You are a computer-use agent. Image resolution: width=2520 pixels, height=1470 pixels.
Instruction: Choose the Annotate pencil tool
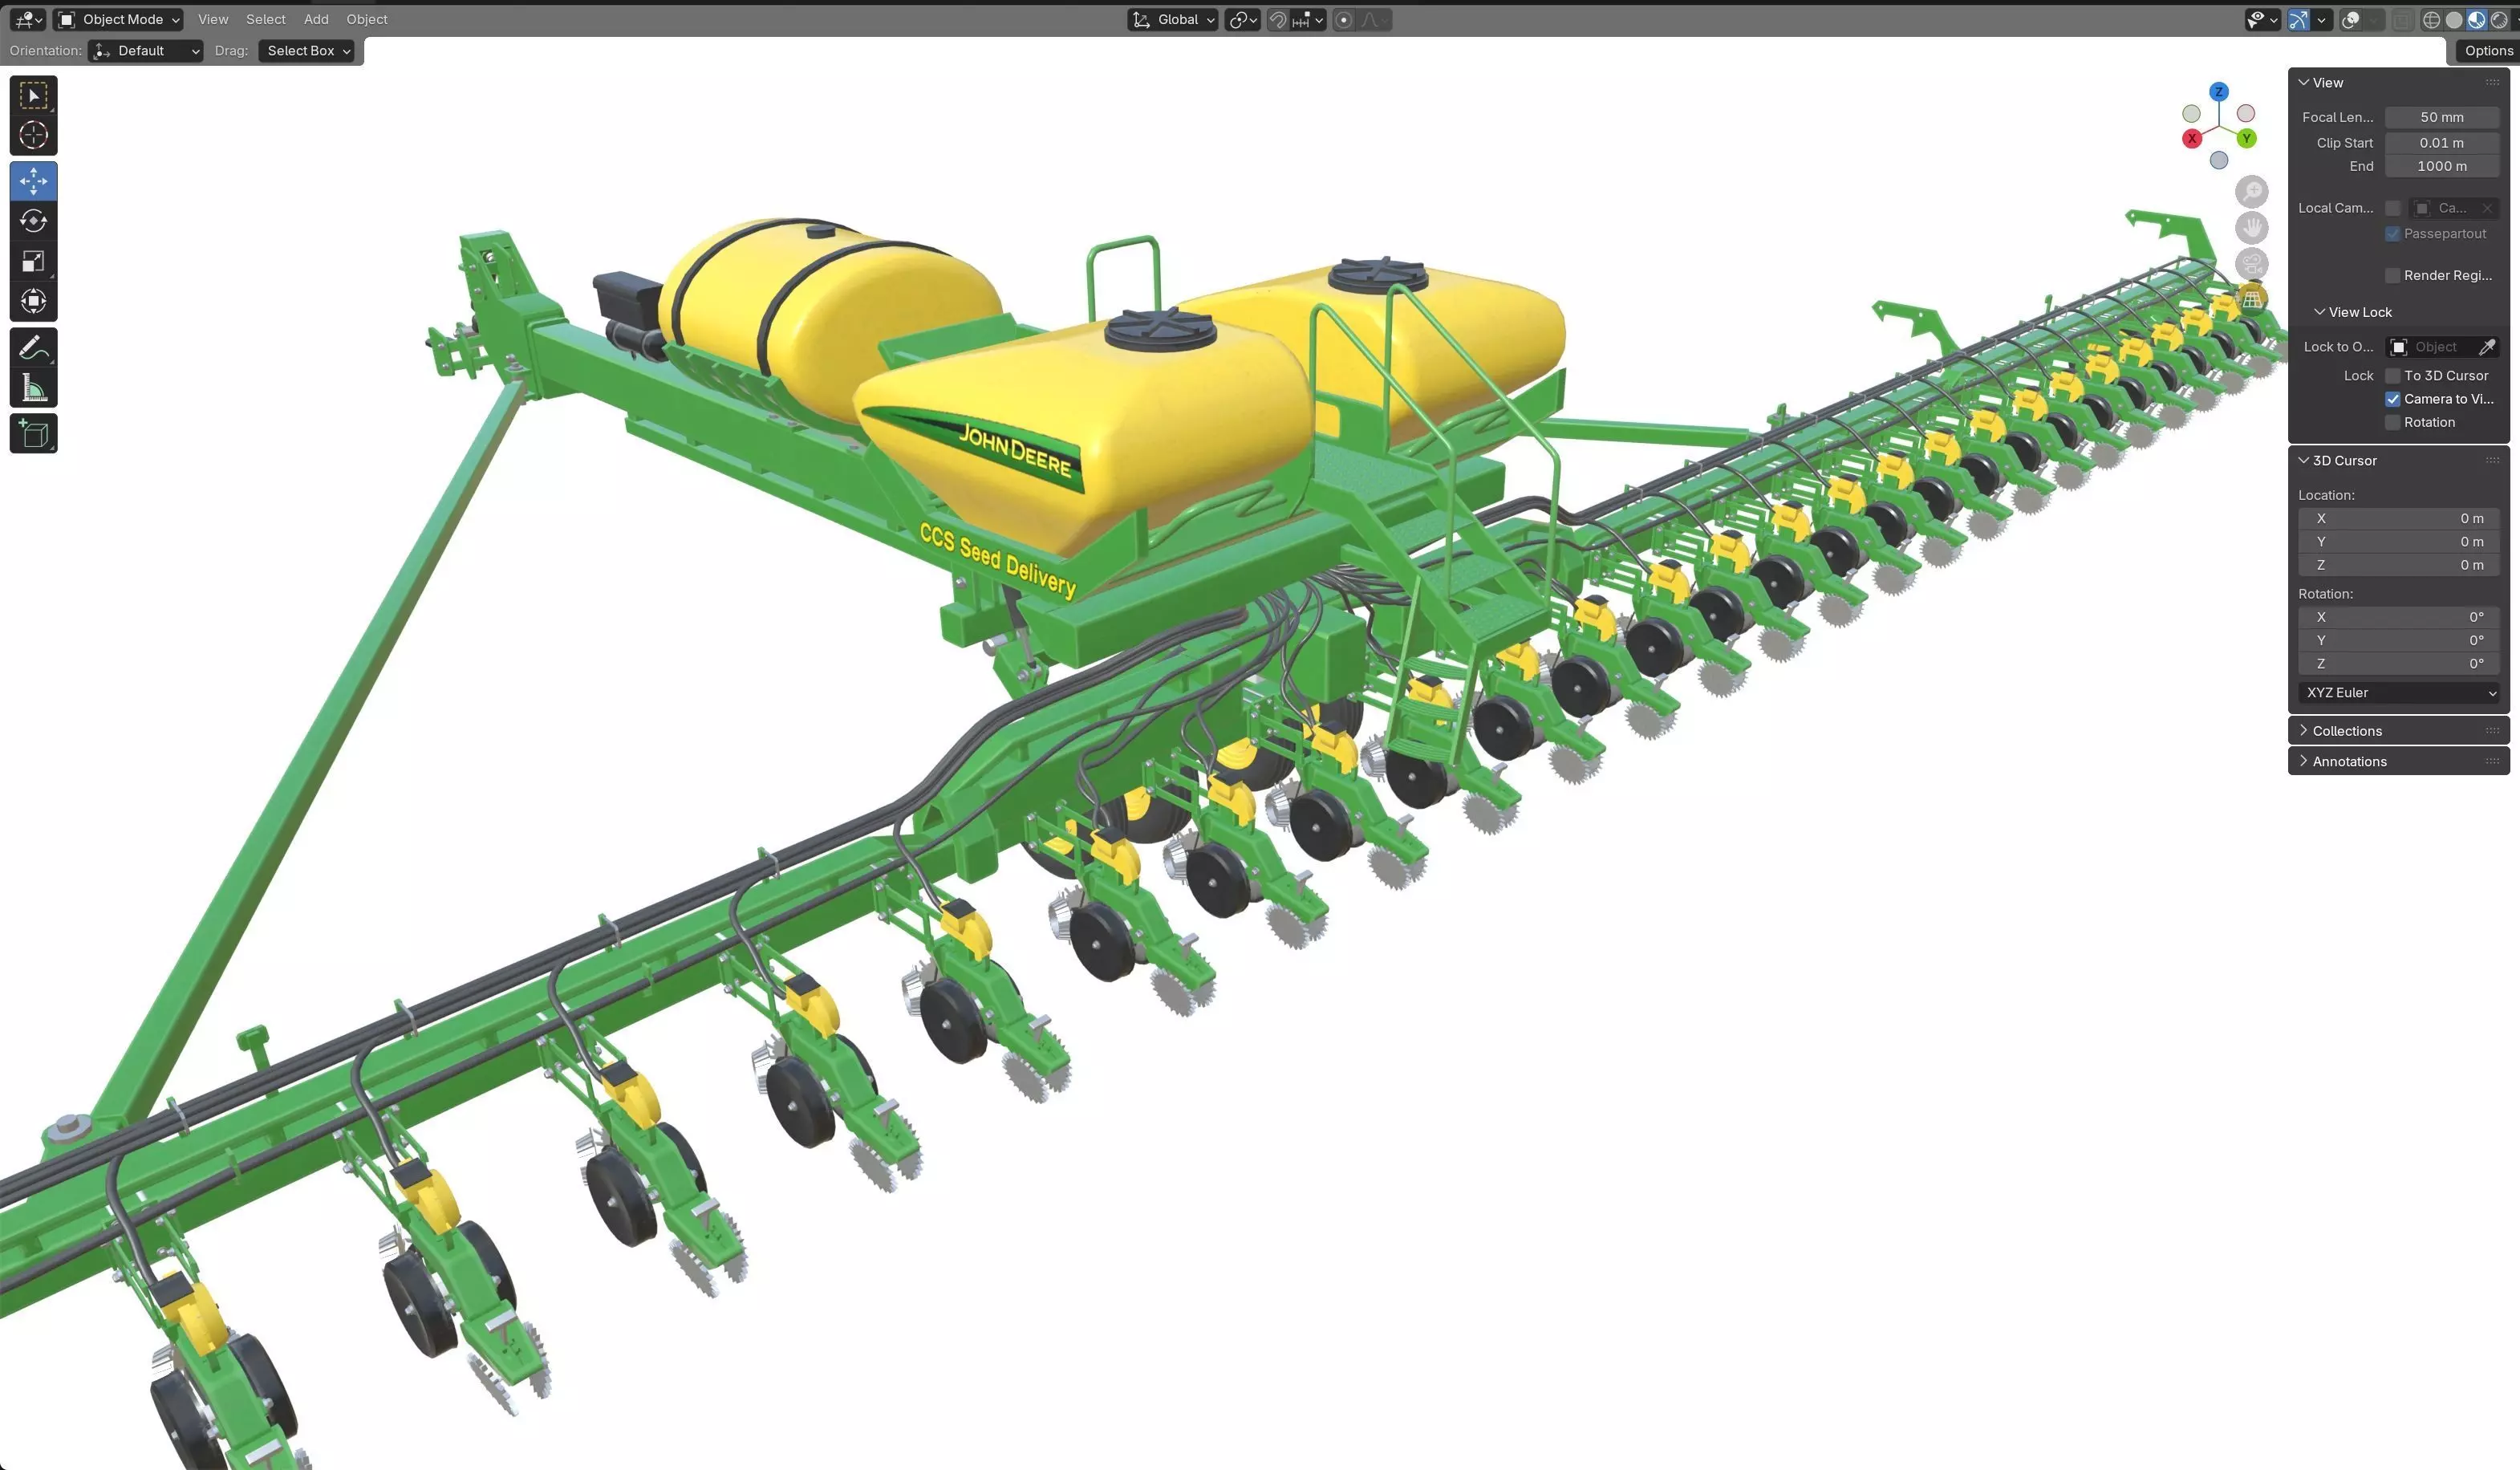pos(33,347)
